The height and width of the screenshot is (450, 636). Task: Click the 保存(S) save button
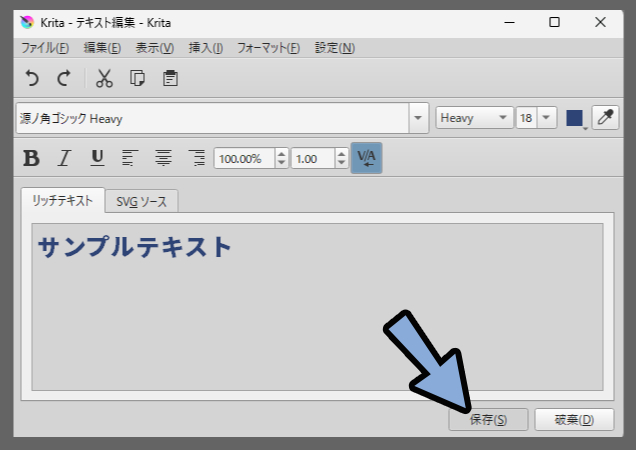489,420
